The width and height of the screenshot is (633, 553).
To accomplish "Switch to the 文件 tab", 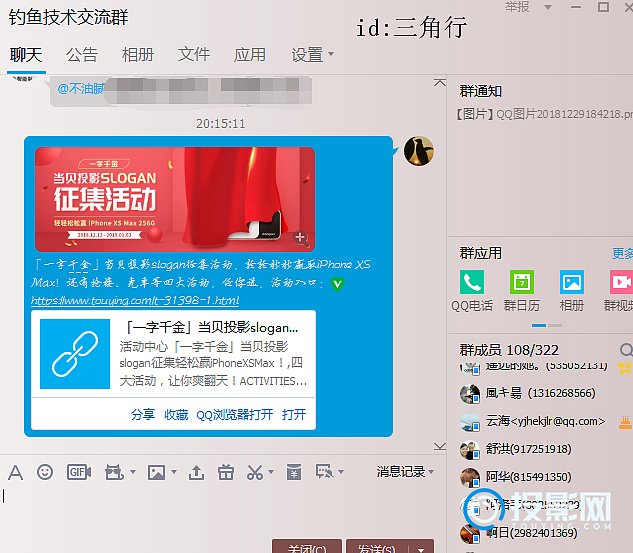I will [x=194, y=54].
